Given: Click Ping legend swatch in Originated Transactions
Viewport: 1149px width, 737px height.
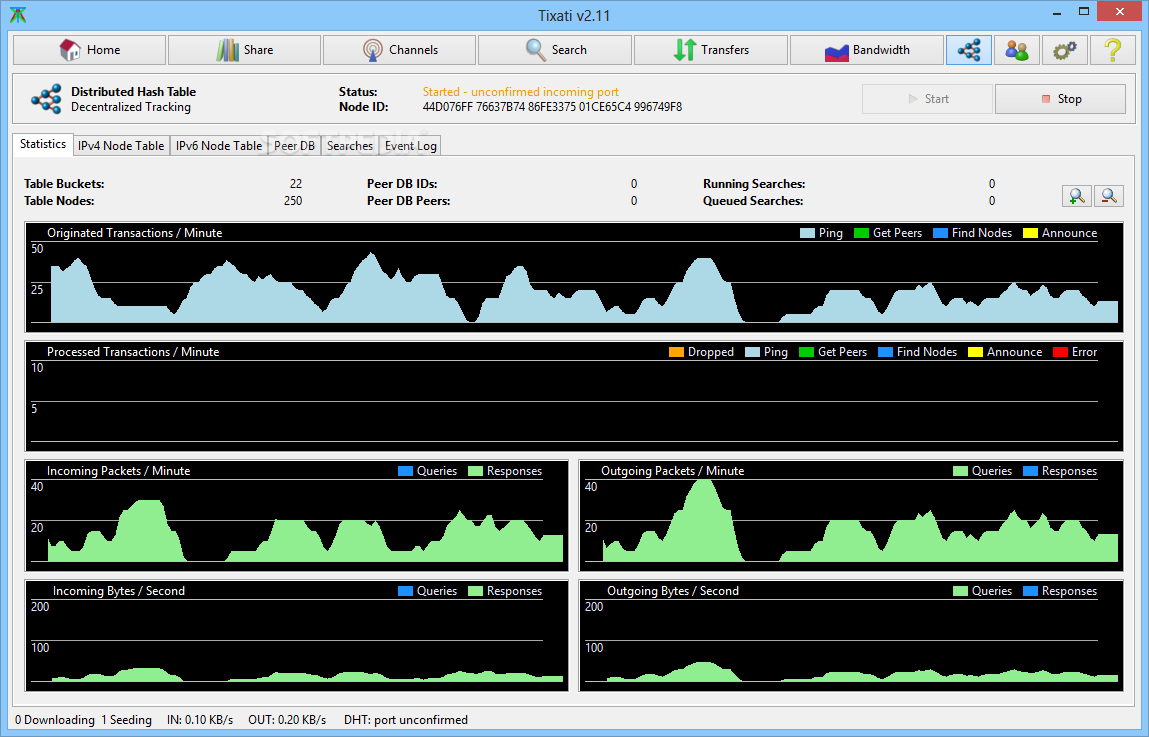Looking at the screenshot, I should (x=808, y=233).
